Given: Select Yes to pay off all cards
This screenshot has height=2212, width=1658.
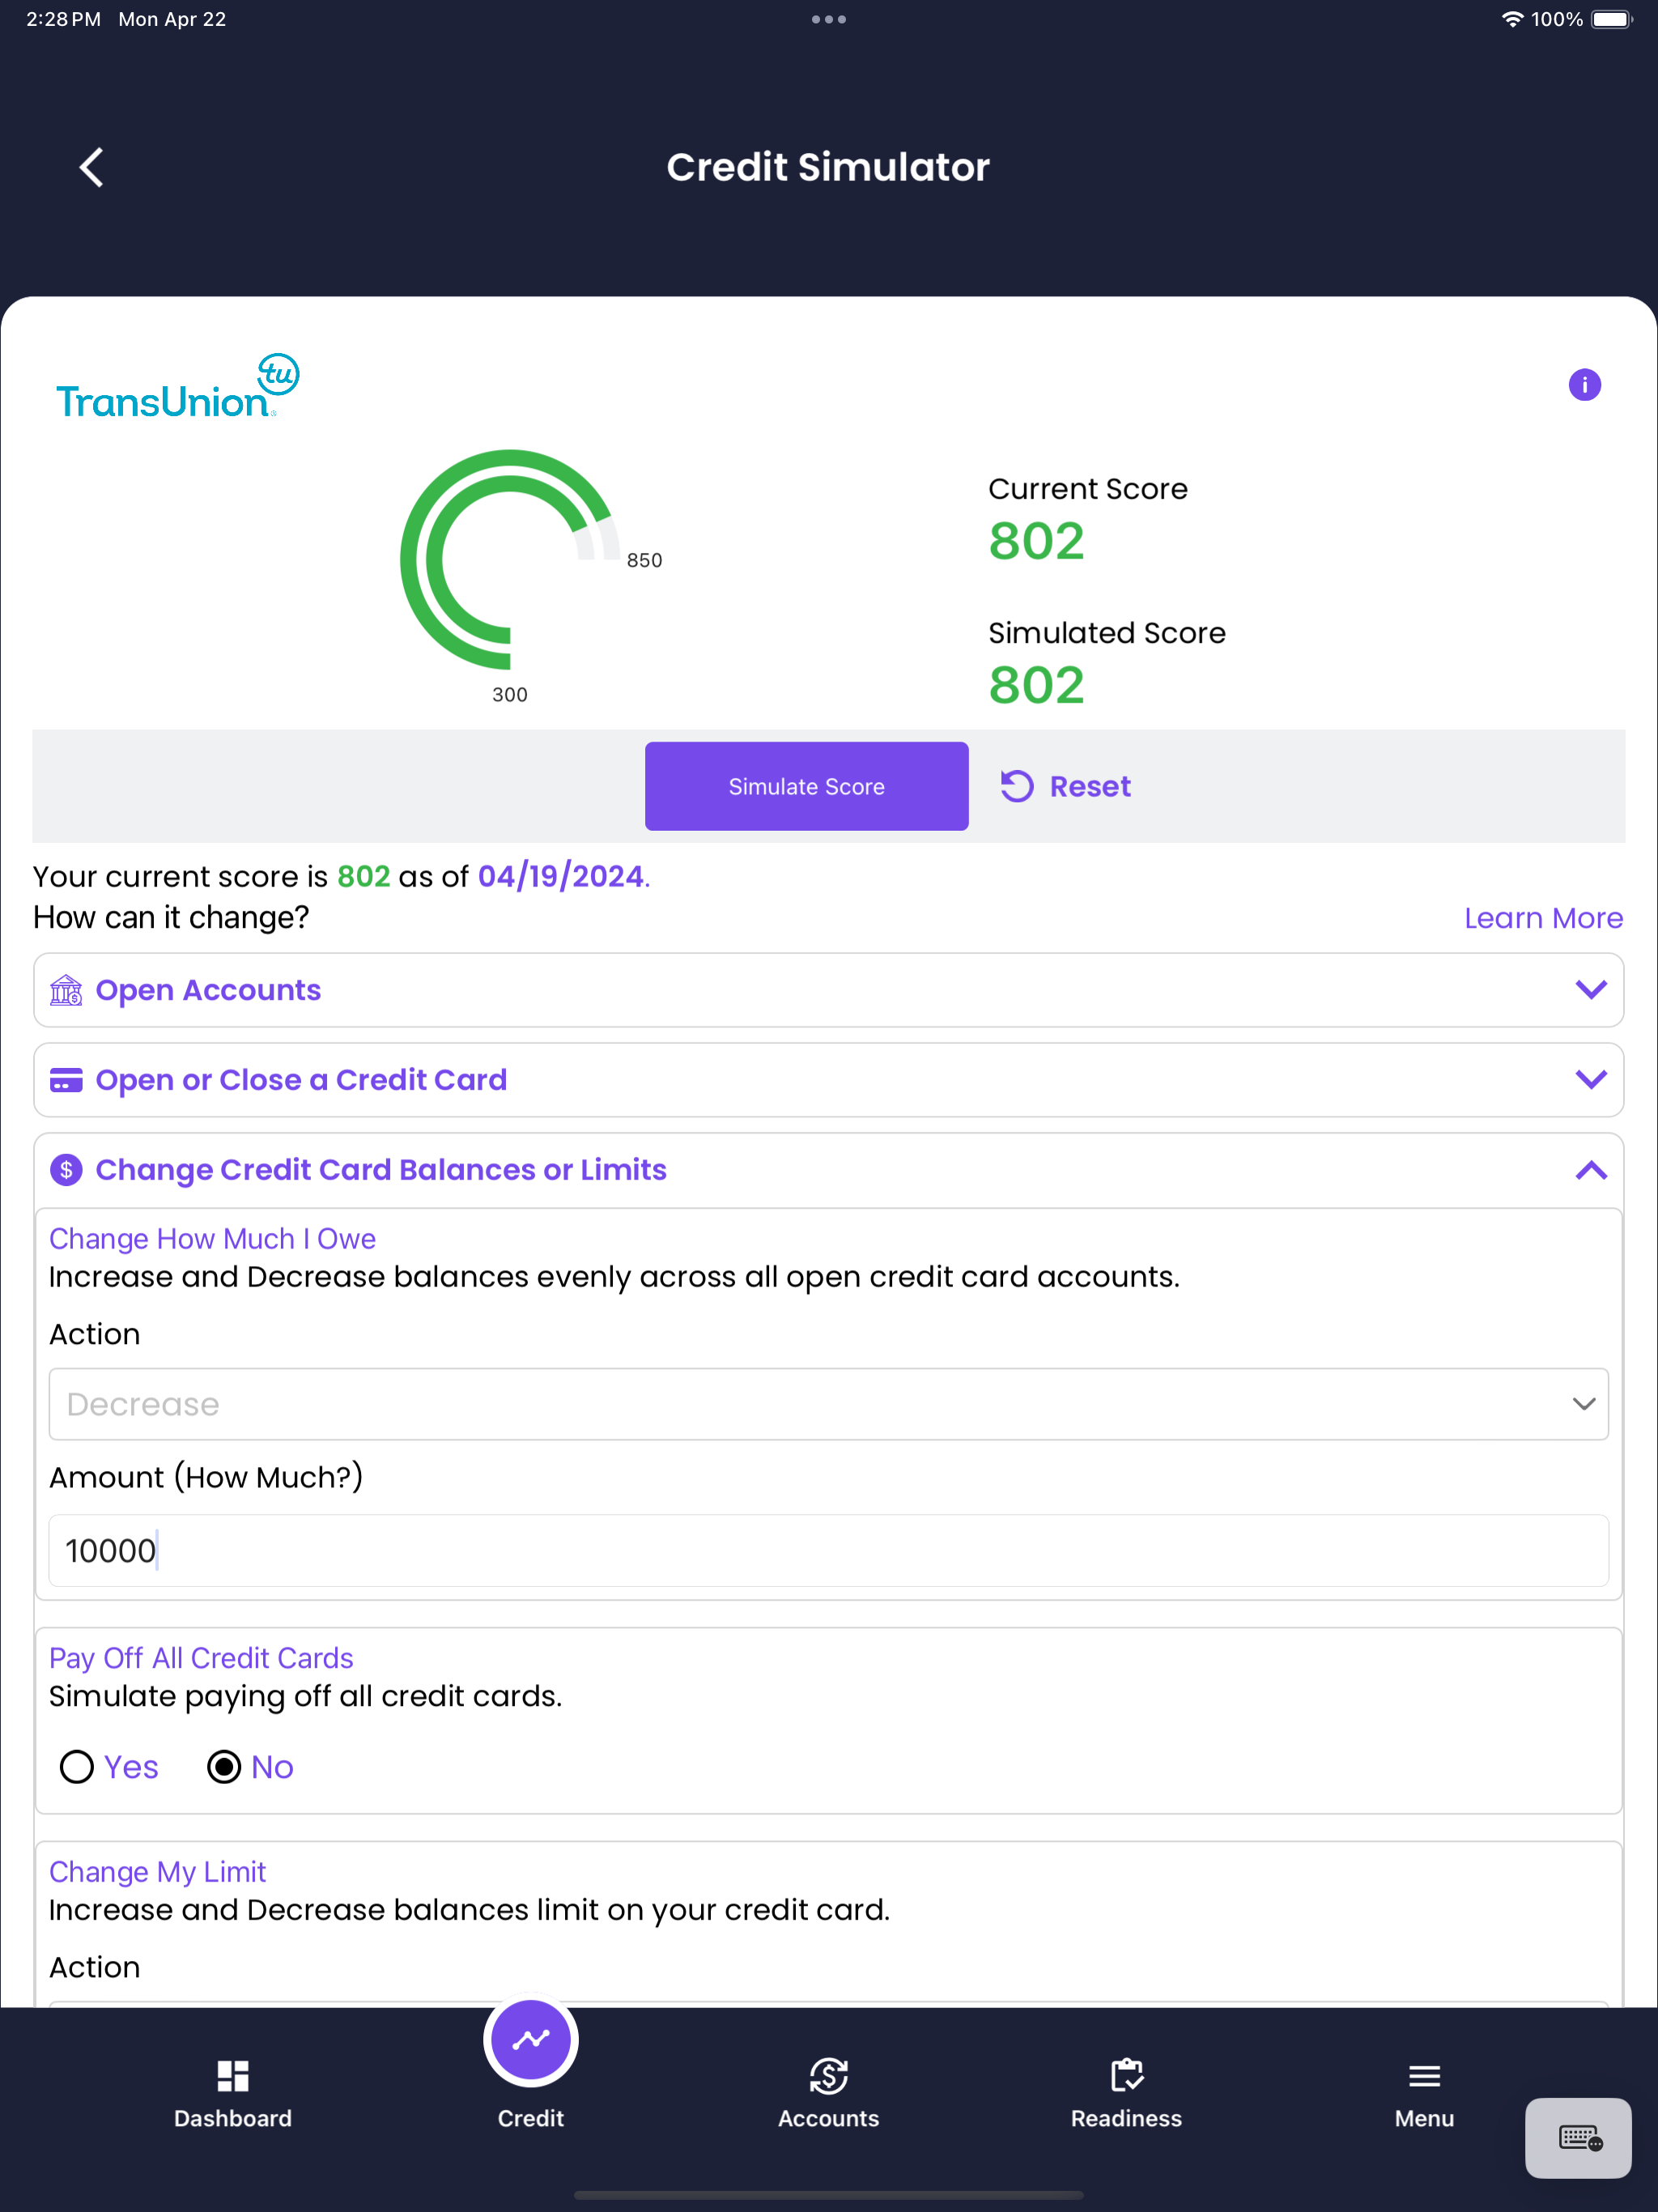Looking at the screenshot, I should pyautogui.click(x=77, y=1767).
